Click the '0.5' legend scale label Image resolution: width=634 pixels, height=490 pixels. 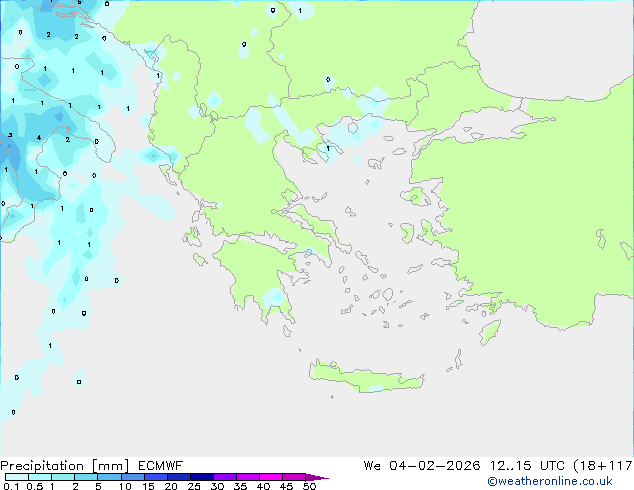[34, 486]
